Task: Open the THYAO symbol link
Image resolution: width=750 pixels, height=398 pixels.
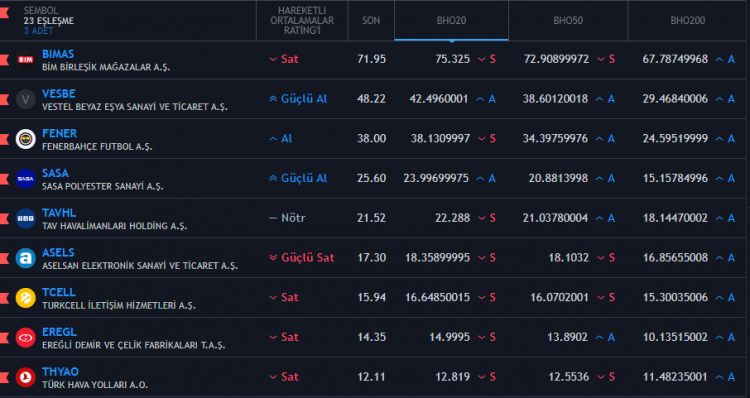Action: coord(60,372)
